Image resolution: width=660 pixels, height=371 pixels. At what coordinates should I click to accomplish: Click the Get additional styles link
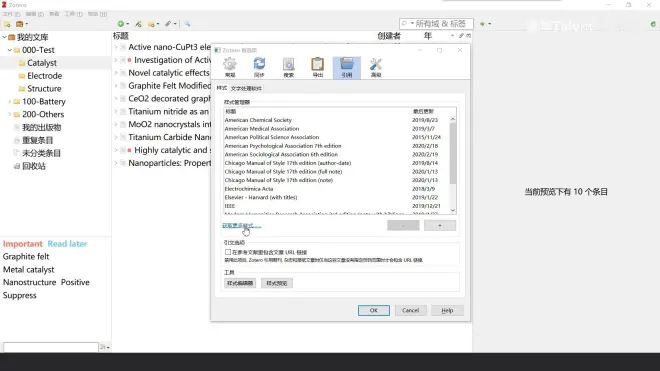tap(242, 226)
